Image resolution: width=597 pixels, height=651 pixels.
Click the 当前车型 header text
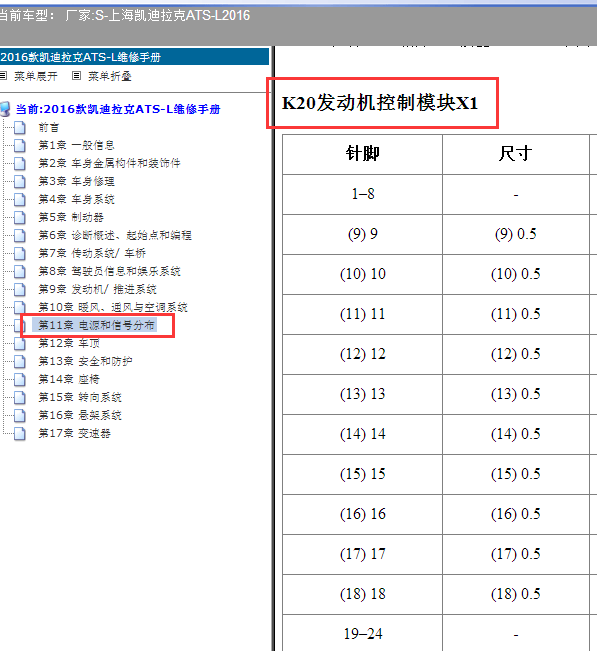point(125,16)
